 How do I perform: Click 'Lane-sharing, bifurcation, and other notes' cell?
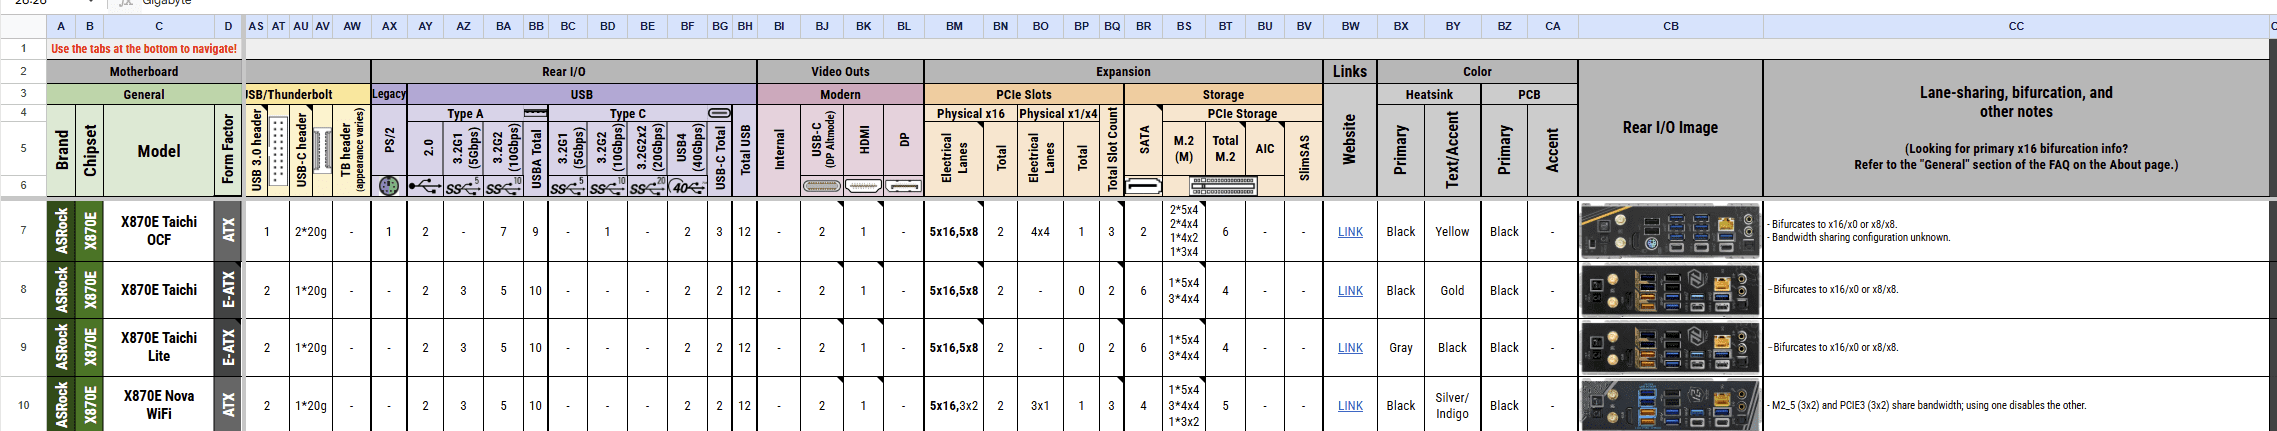coord(2016,128)
